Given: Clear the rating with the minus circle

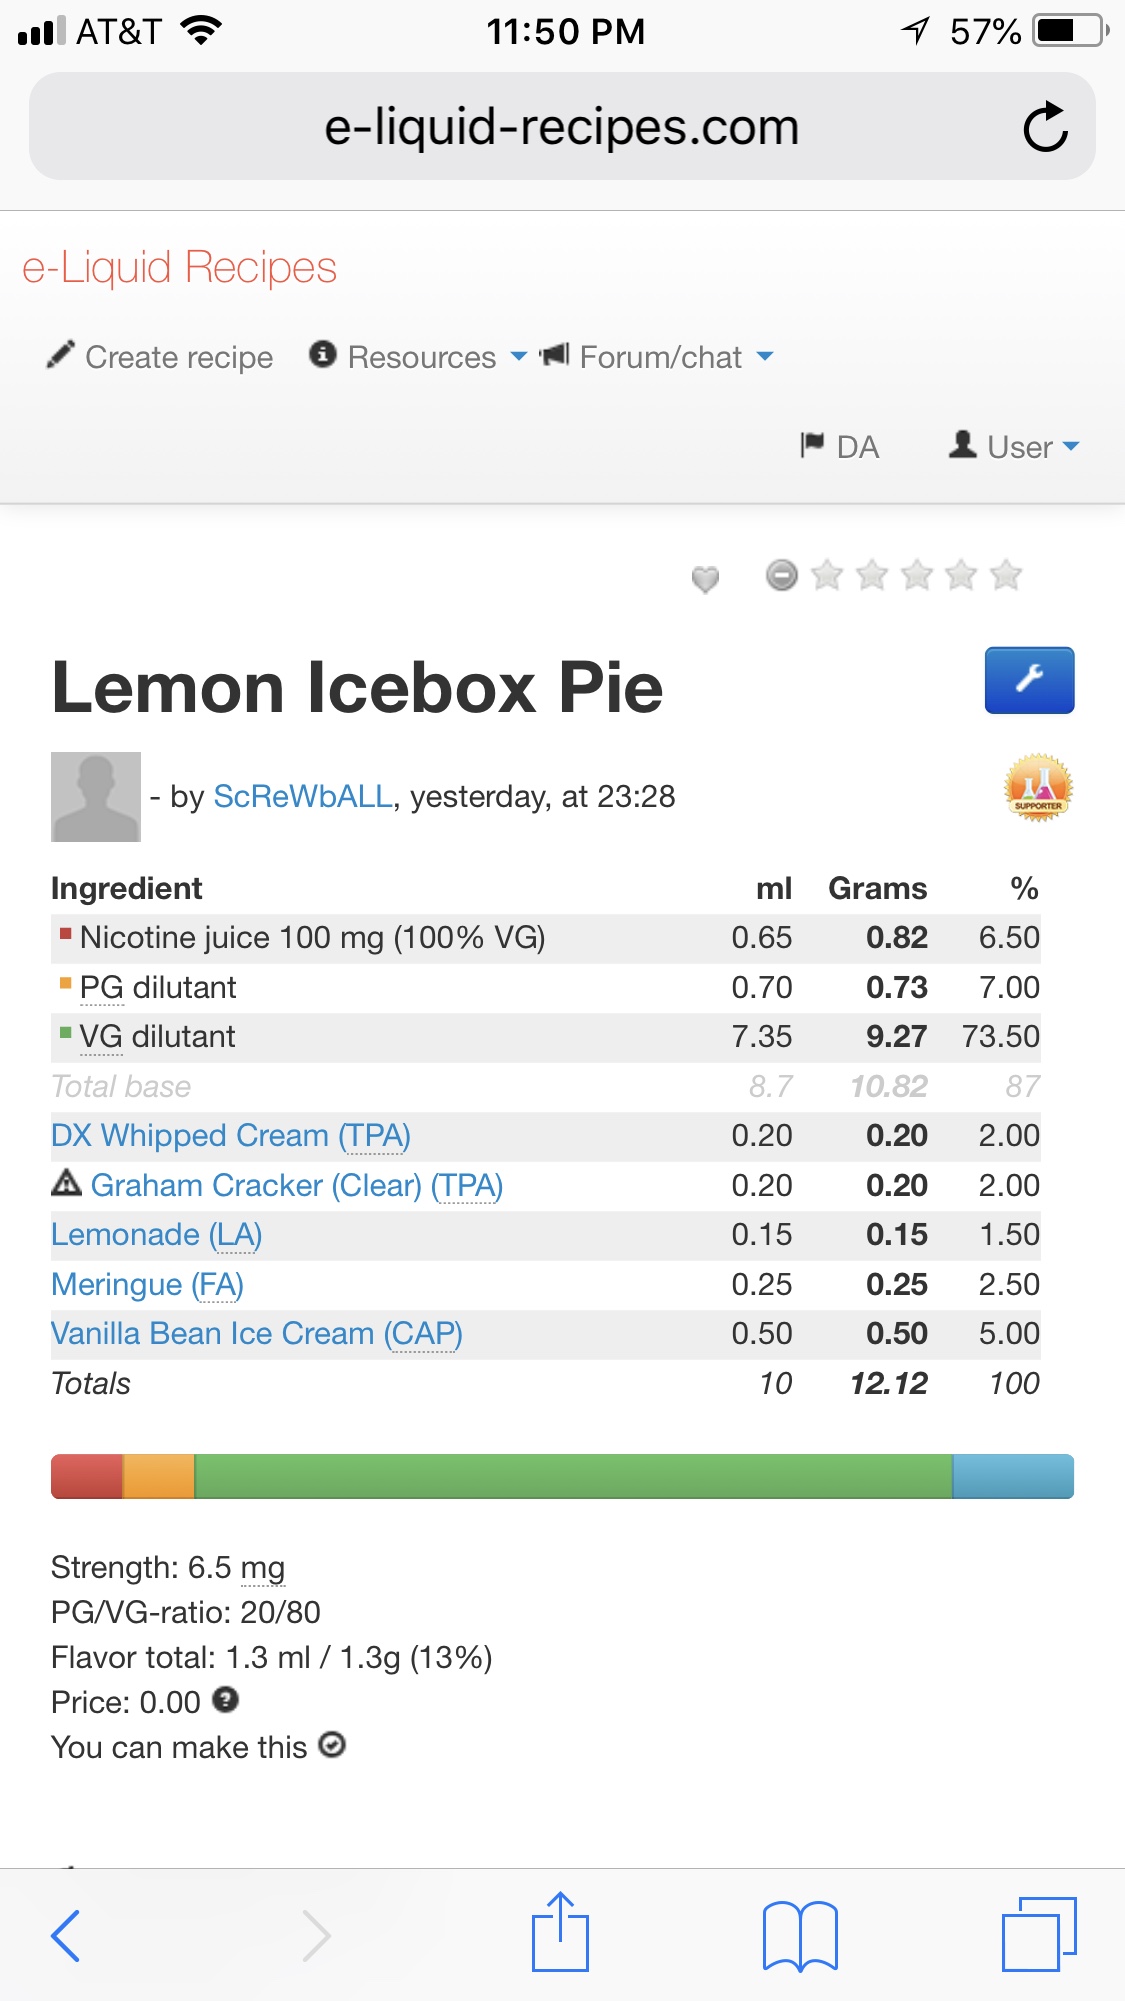Looking at the screenshot, I should click(781, 575).
